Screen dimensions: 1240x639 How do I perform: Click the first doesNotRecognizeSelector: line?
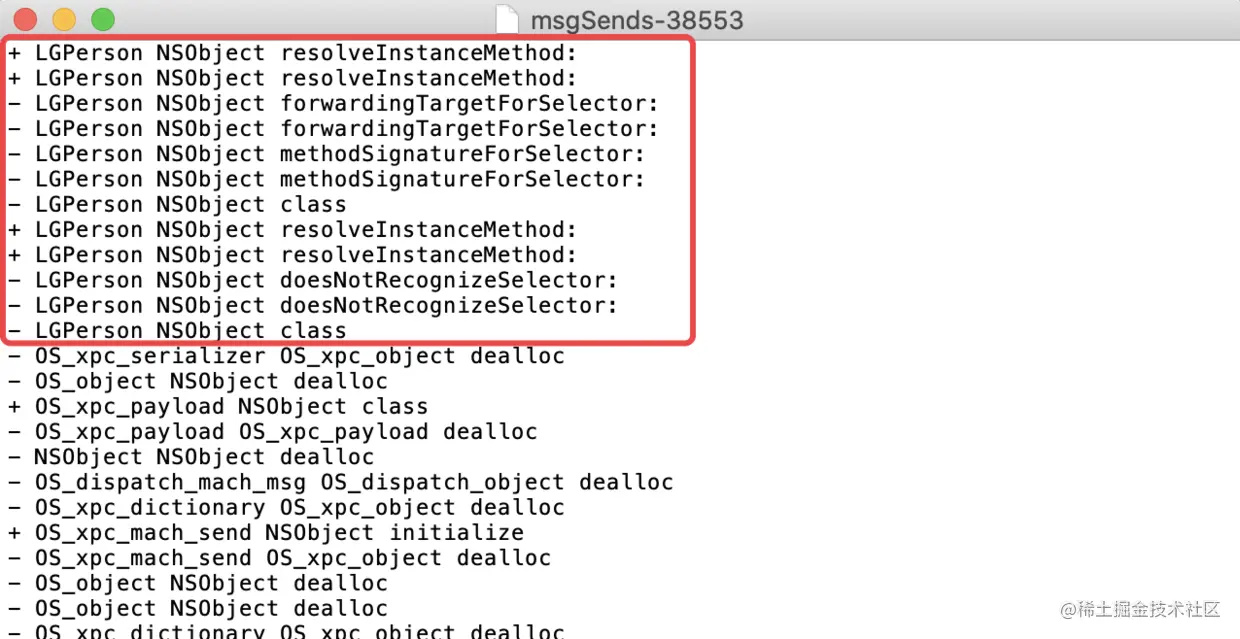tap(312, 280)
